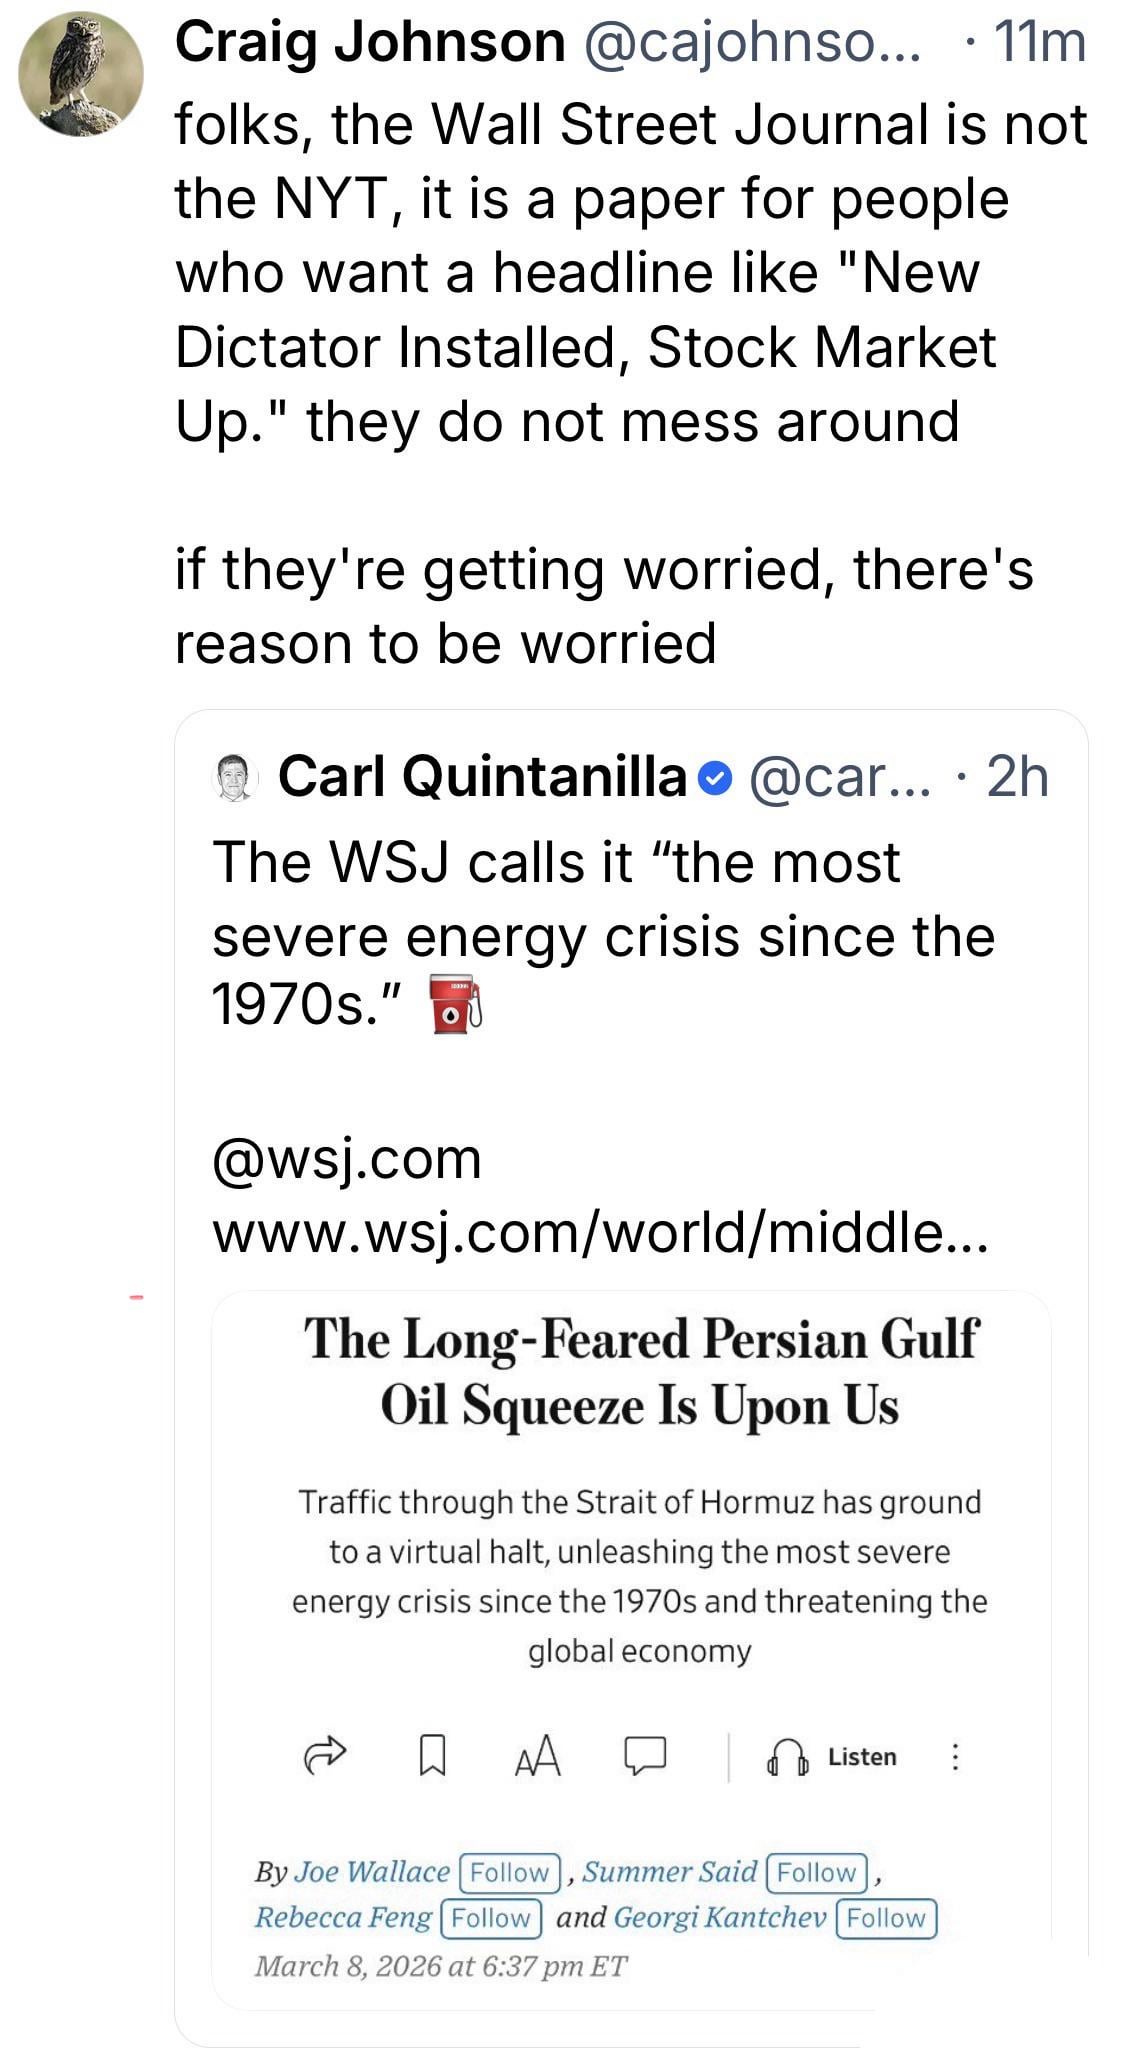Open the Persian Gulf Oil Squeeze headline

(x=640, y=1371)
